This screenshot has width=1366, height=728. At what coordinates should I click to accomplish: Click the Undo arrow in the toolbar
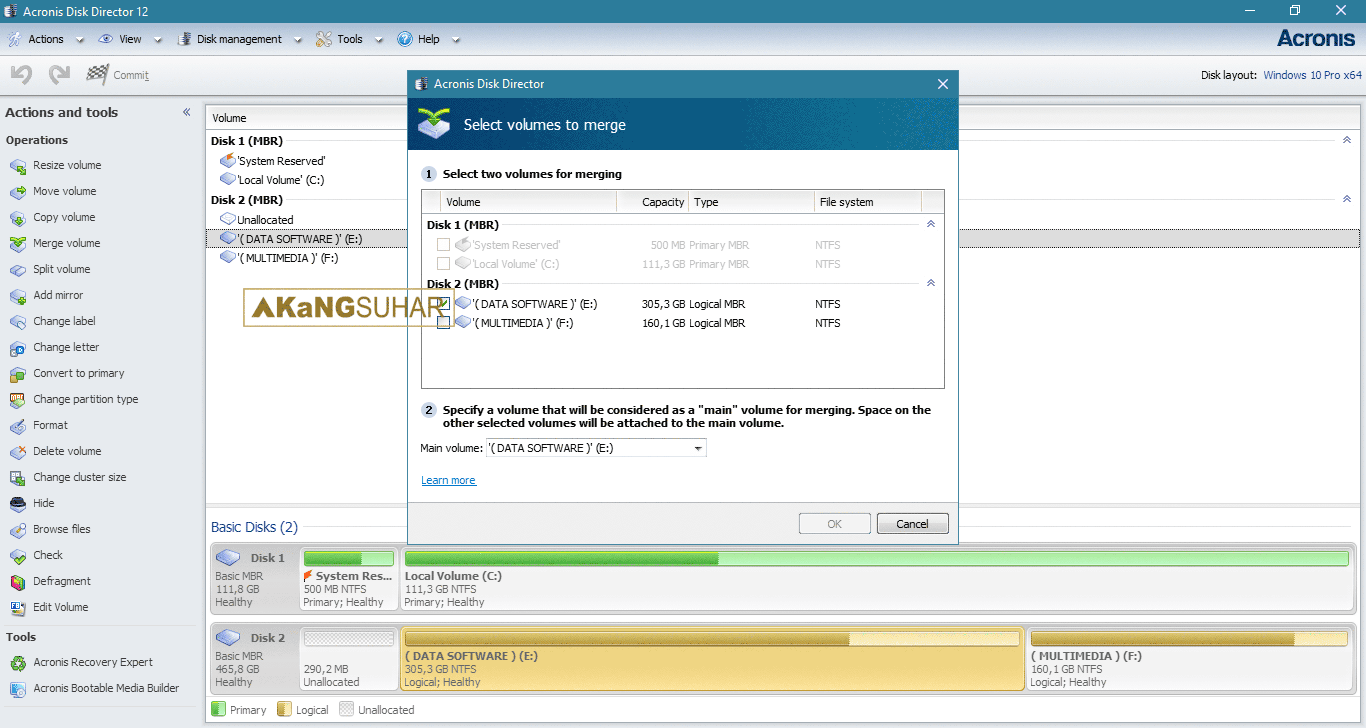[22, 75]
